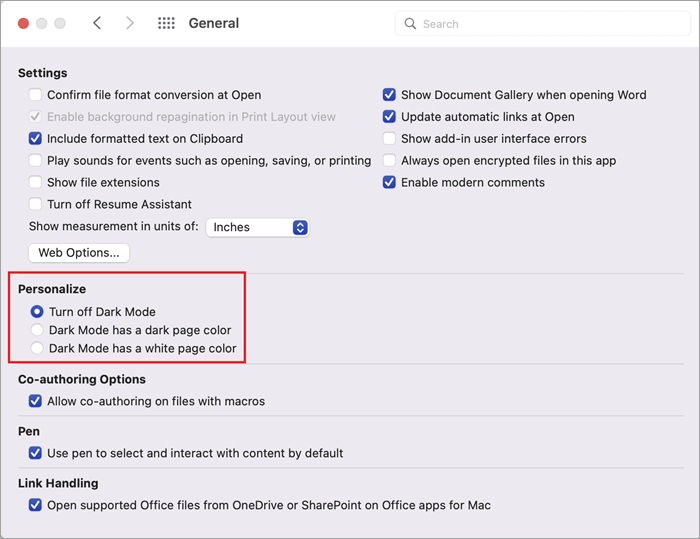The image size is (700, 539).
Task: Uncheck Enable modern comments
Action: click(x=390, y=183)
